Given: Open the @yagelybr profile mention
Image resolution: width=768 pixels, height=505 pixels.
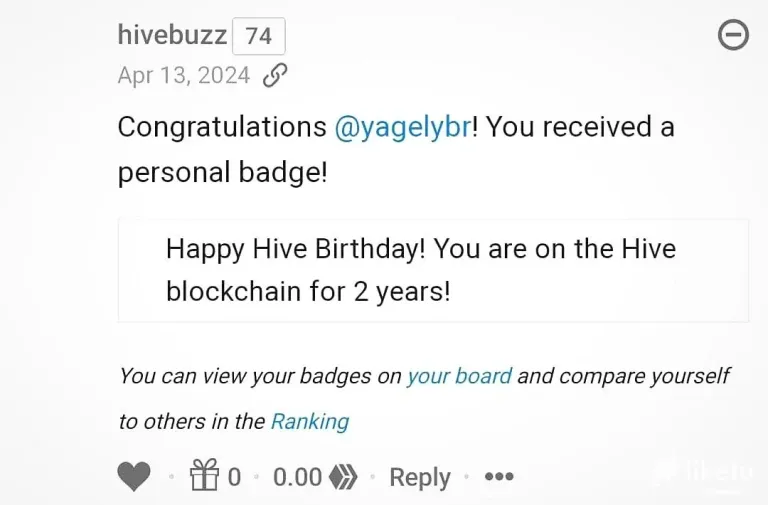Looking at the screenshot, I should (x=404, y=127).
